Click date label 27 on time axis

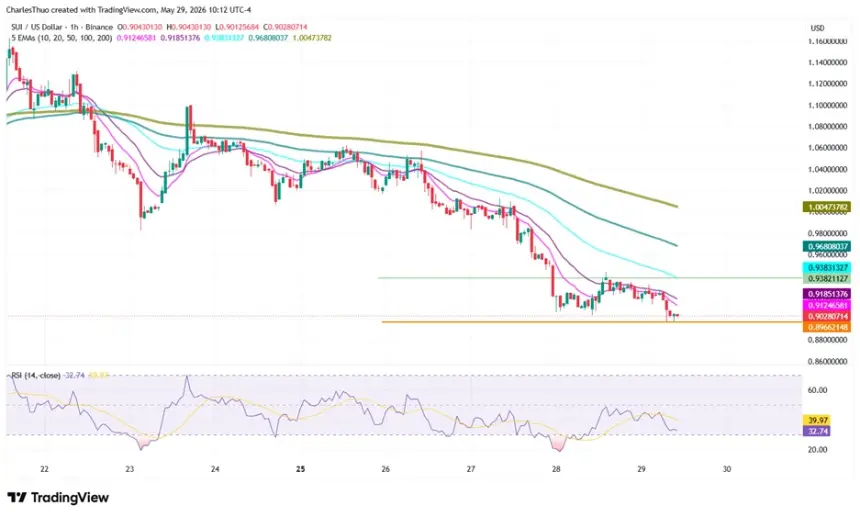(471, 469)
